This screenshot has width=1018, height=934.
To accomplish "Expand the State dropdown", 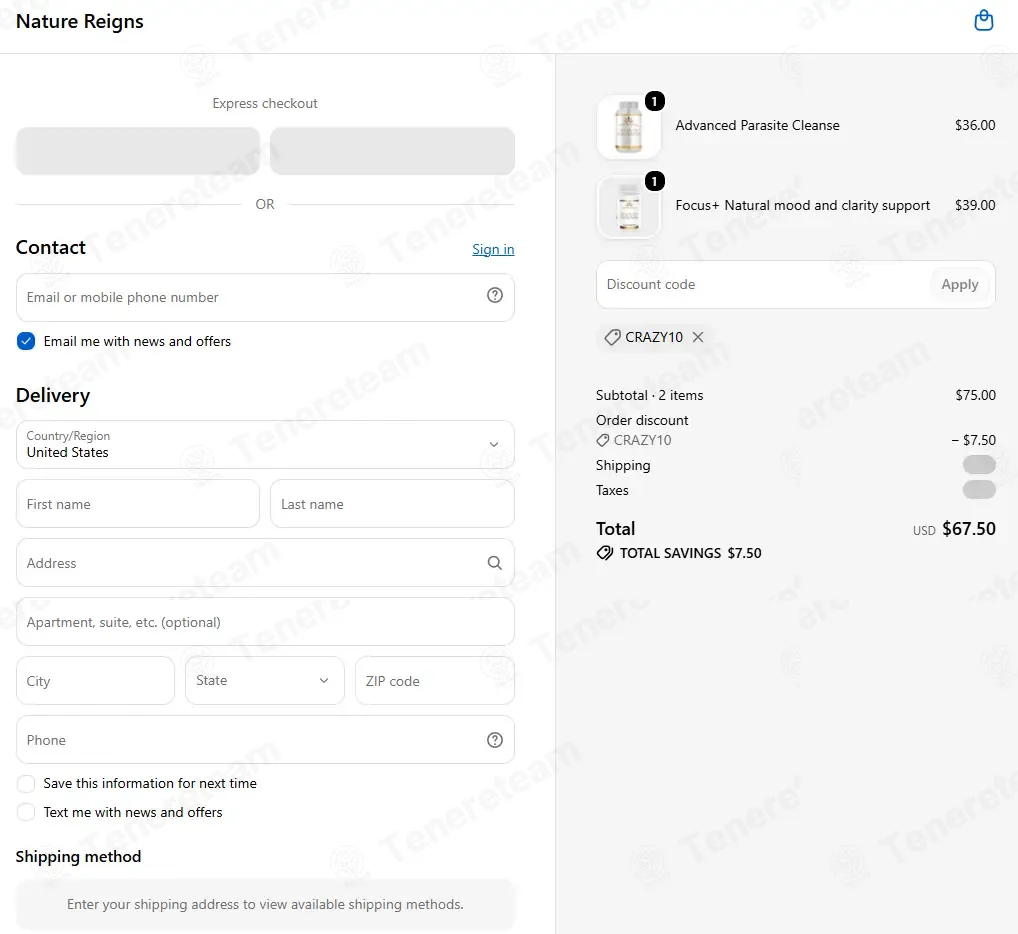I will pos(264,680).
